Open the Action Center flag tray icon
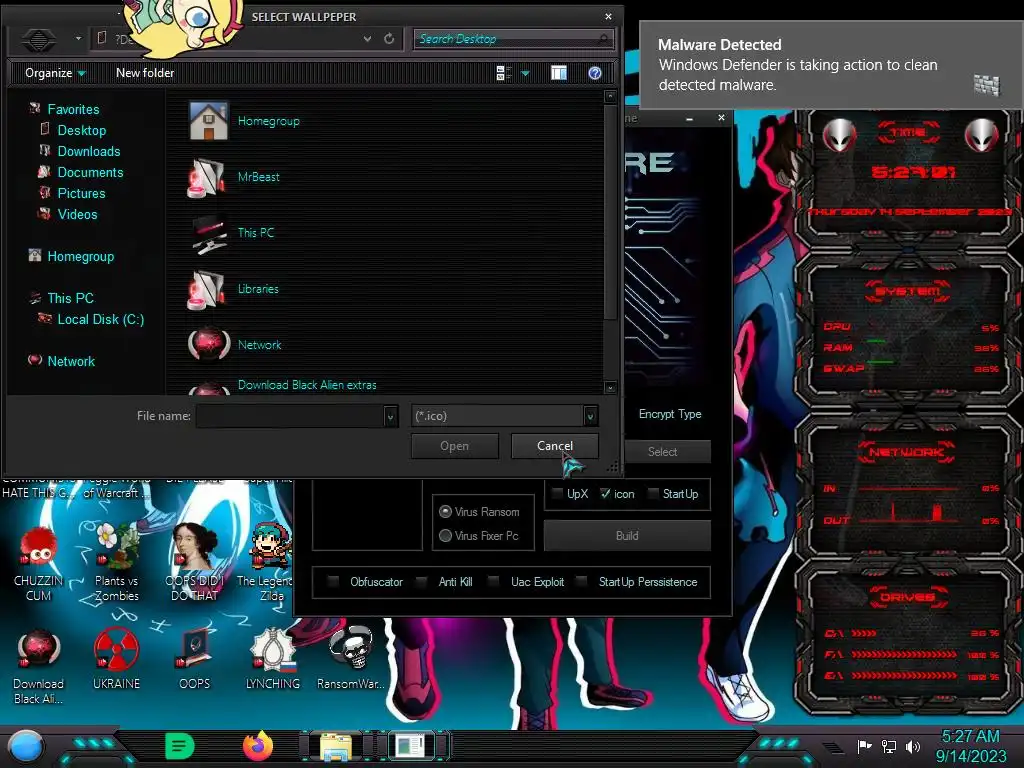 click(x=865, y=746)
